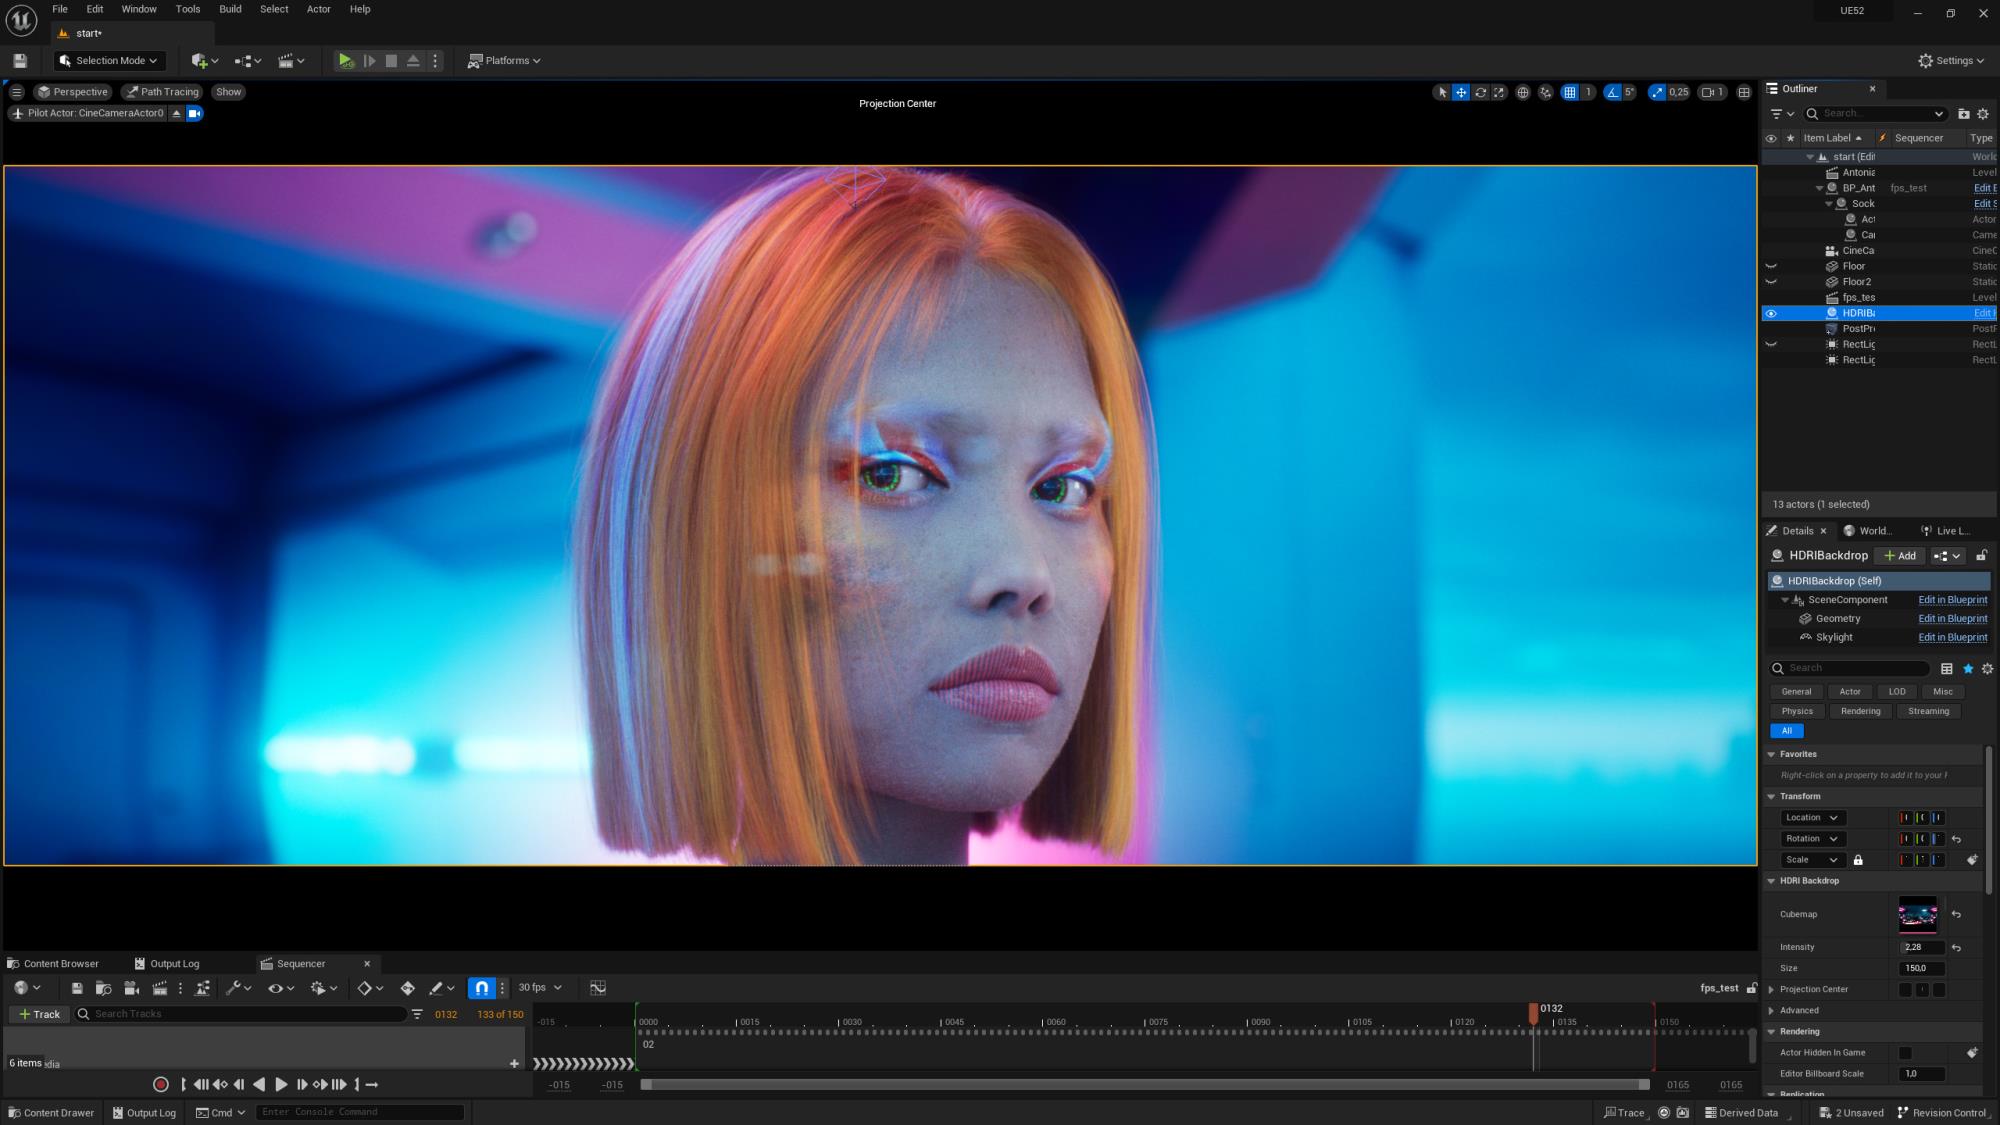
Task: Open the Build menu
Action: (x=230, y=9)
